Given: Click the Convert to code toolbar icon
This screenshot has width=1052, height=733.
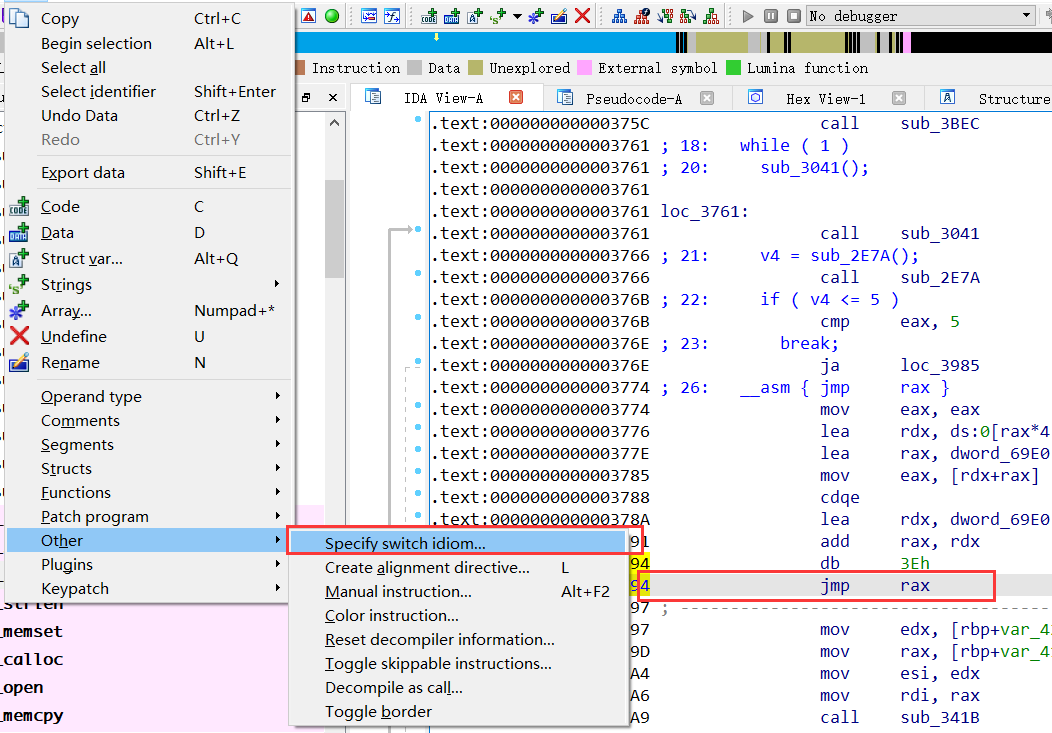Looking at the screenshot, I should [x=429, y=16].
